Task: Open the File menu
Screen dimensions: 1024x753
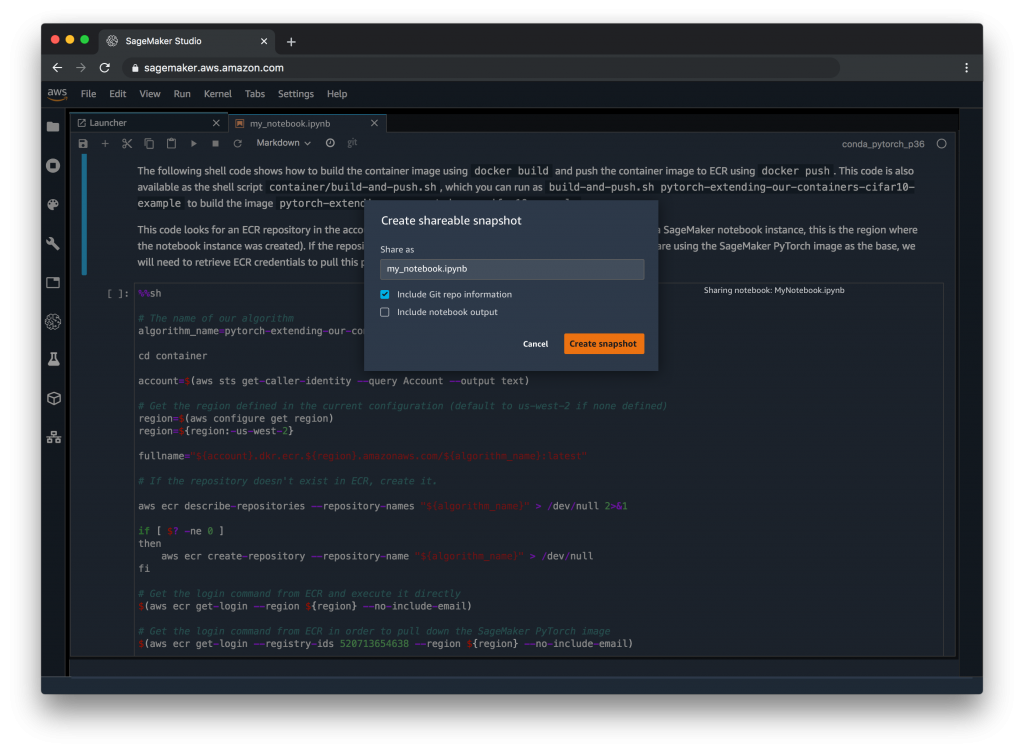Action: click(x=88, y=94)
